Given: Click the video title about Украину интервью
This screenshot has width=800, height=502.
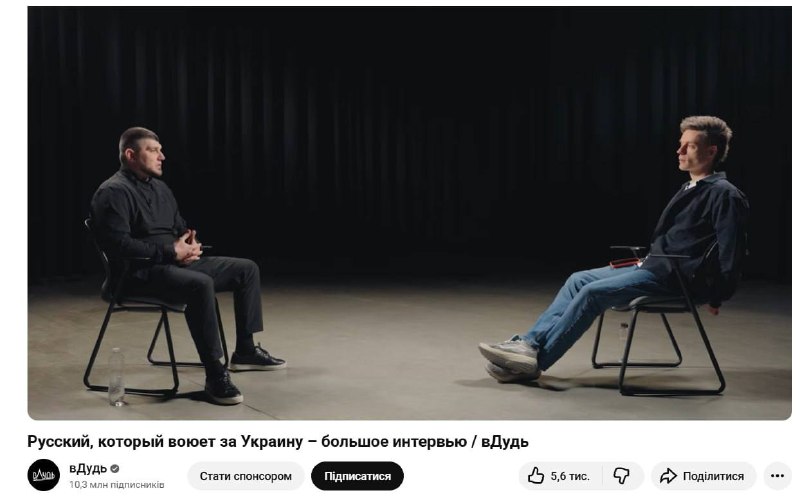Looking at the screenshot, I should [278, 441].
